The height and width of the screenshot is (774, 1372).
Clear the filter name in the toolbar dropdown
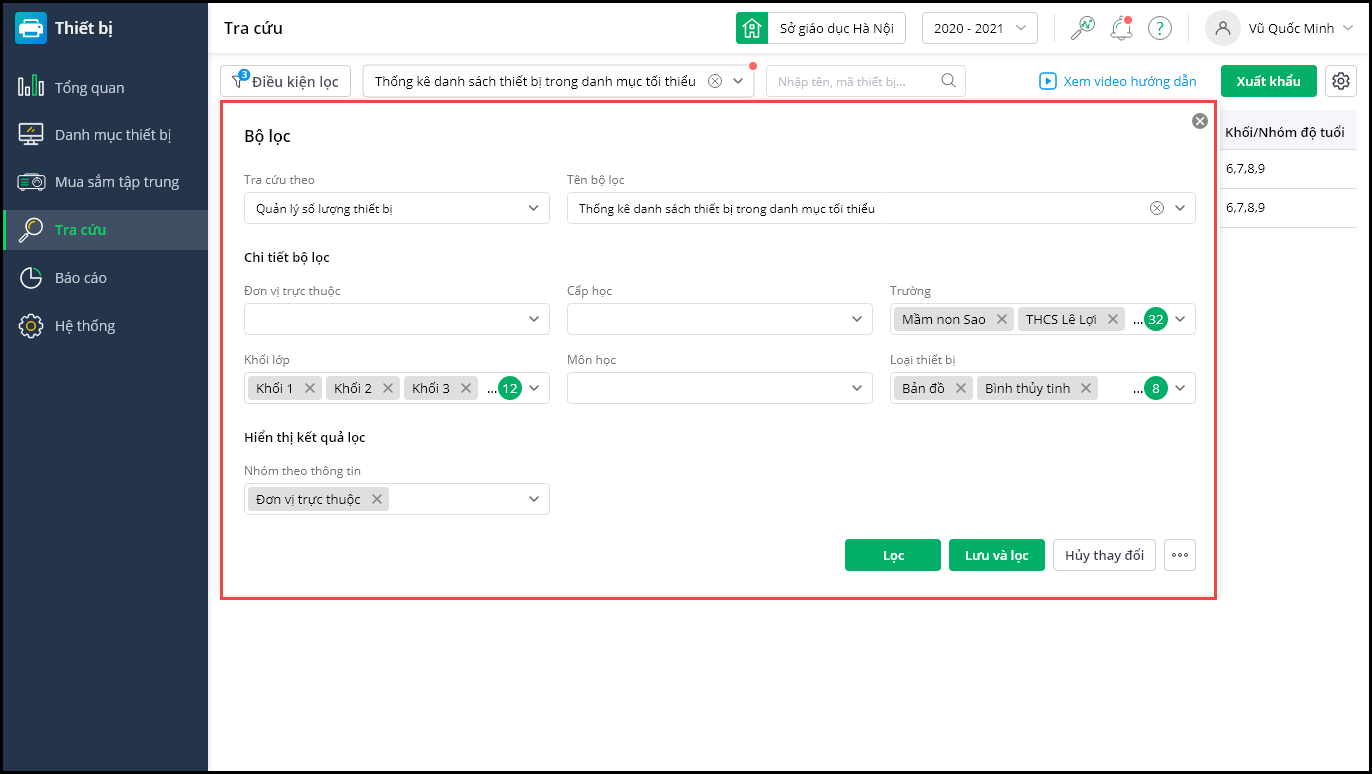coord(714,82)
